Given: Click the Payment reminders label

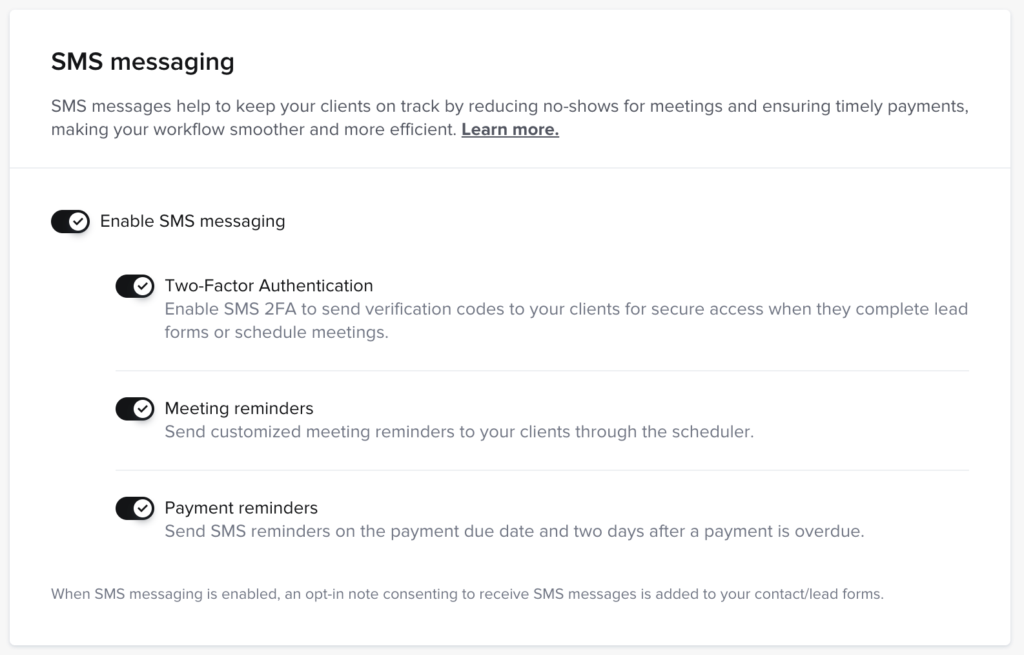Looking at the screenshot, I should coord(241,508).
